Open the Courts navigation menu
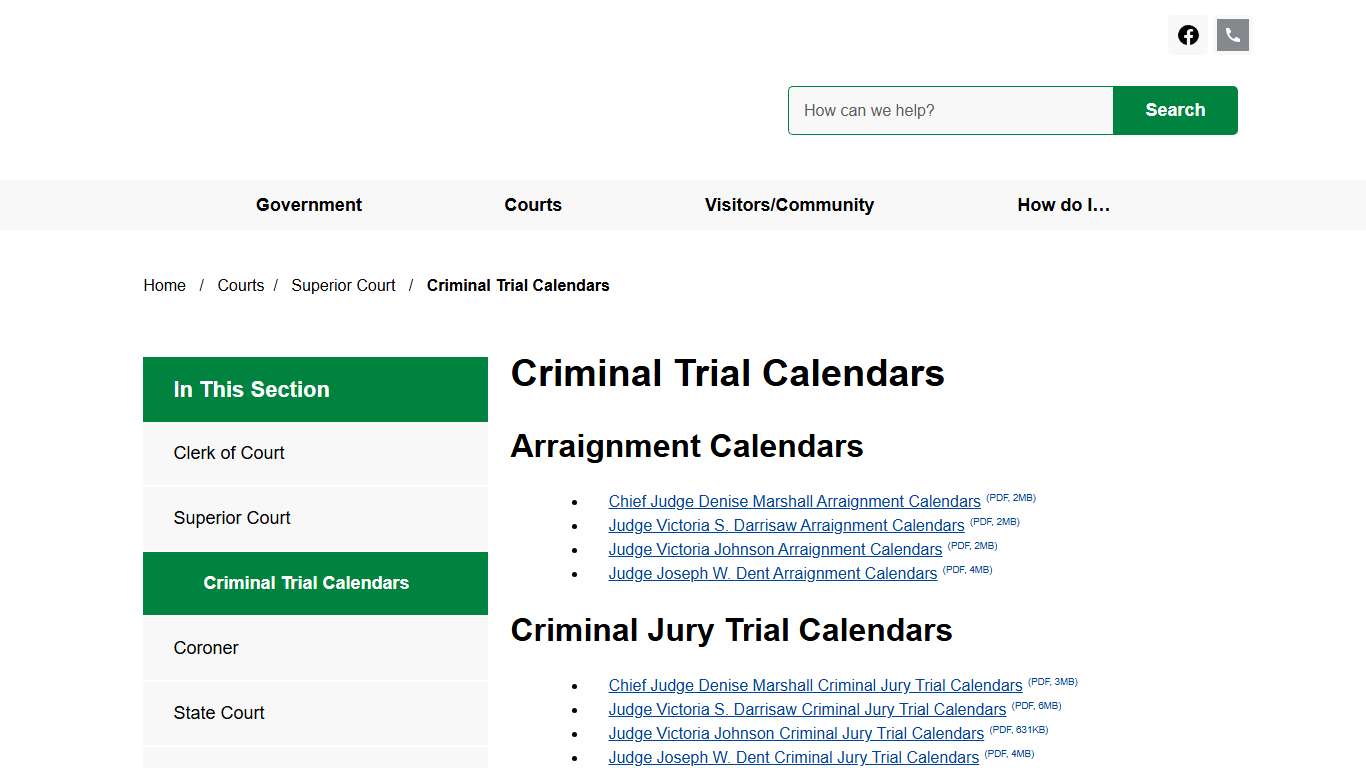This screenshot has height=768, width=1366. point(533,205)
